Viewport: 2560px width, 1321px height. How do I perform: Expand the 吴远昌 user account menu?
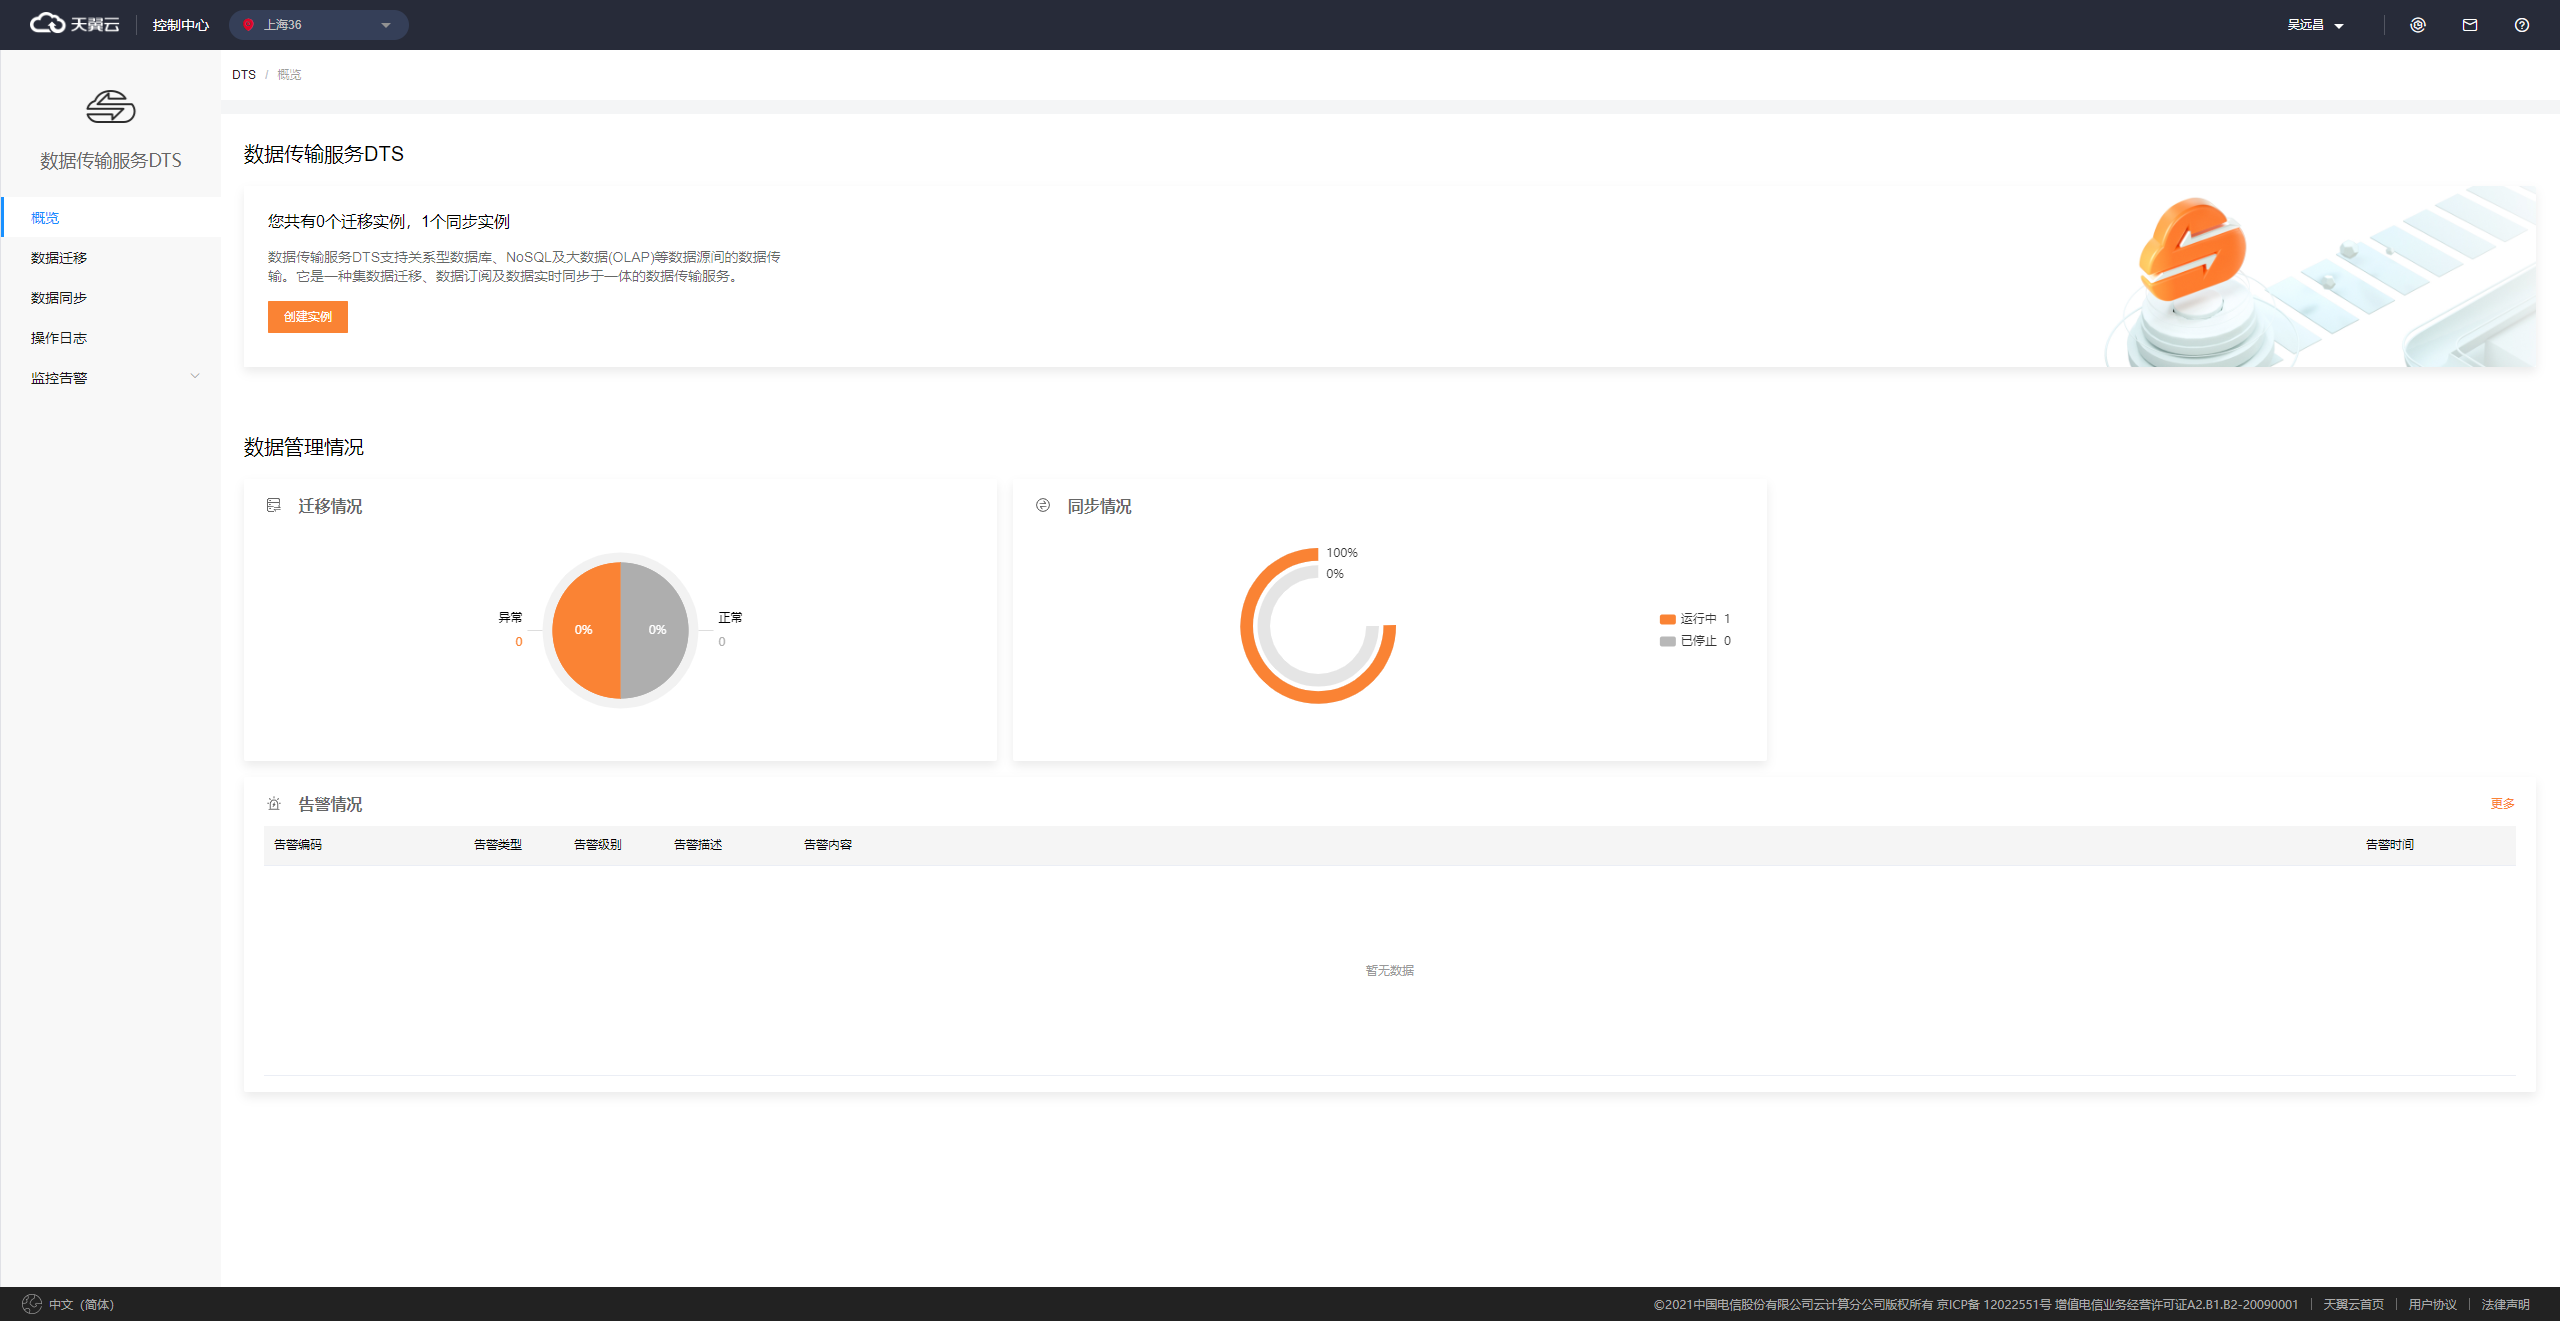tap(2314, 25)
